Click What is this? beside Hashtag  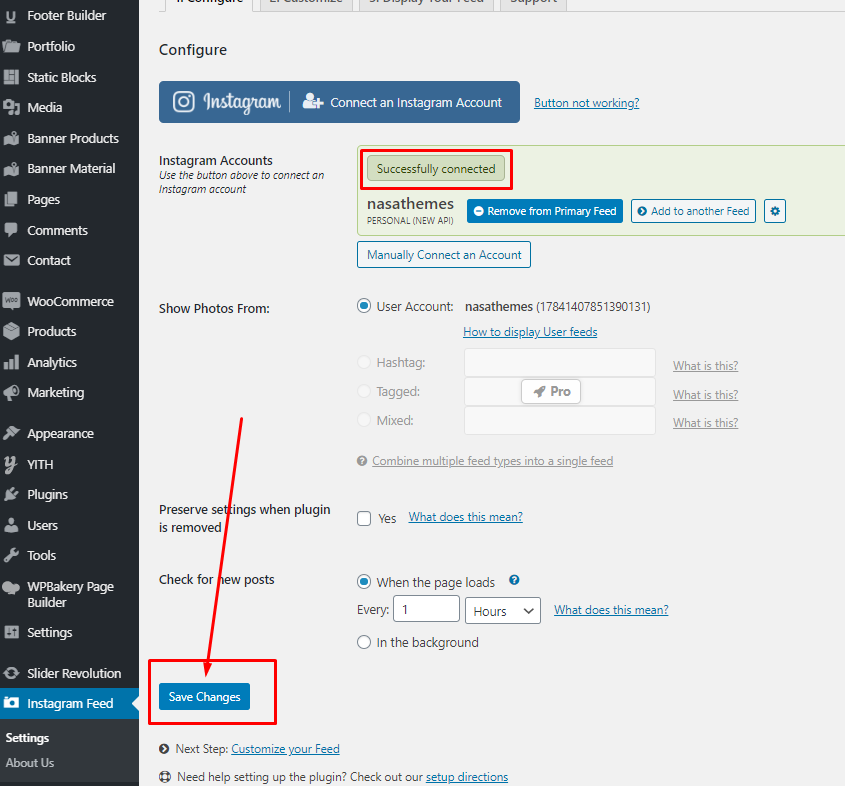click(705, 366)
